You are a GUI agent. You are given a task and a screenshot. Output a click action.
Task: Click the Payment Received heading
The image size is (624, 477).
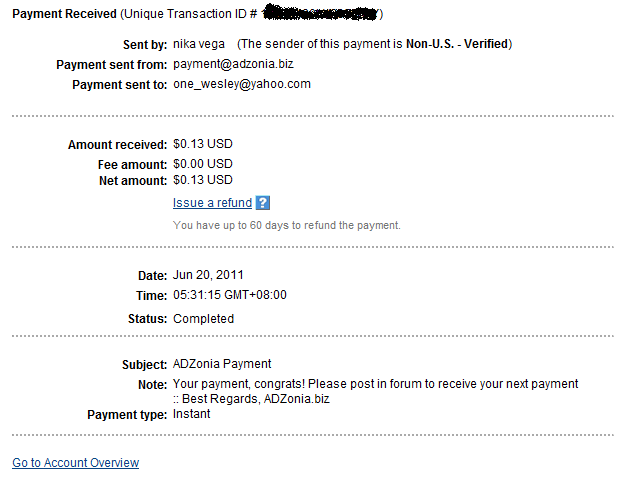pos(64,14)
